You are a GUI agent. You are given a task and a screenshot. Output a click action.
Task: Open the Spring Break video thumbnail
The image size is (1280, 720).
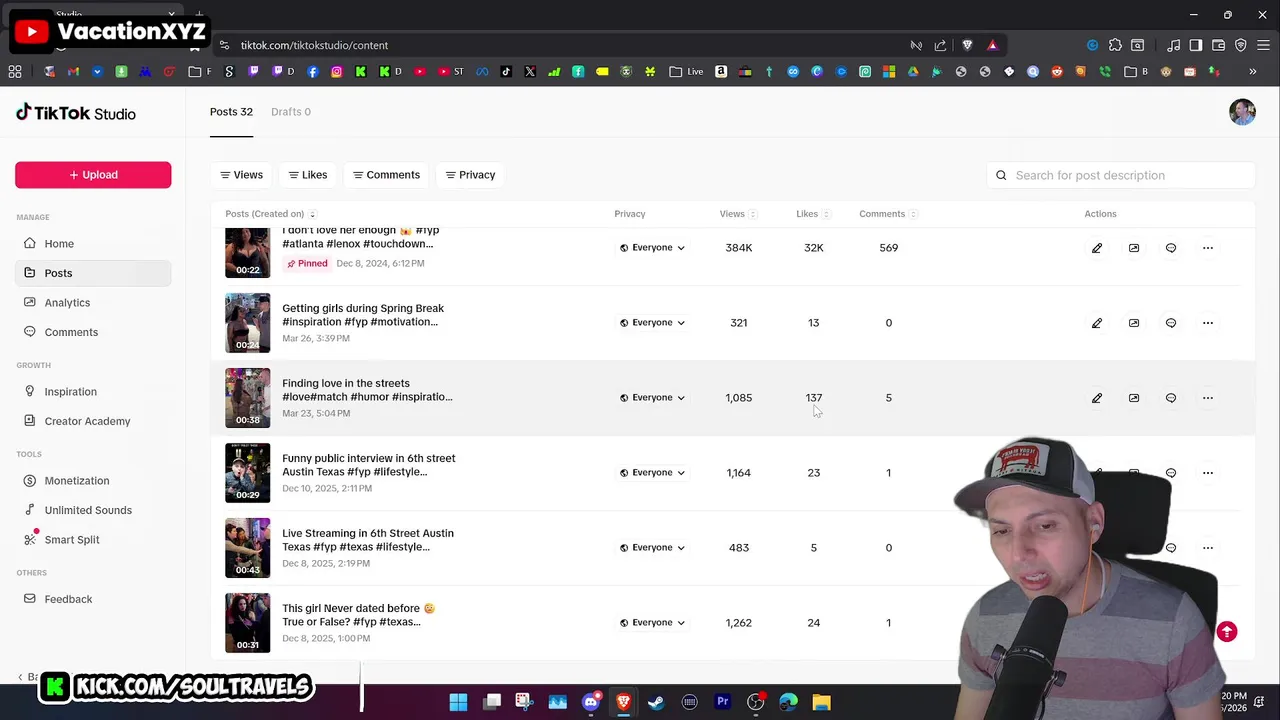pyautogui.click(x=247, y=323)
